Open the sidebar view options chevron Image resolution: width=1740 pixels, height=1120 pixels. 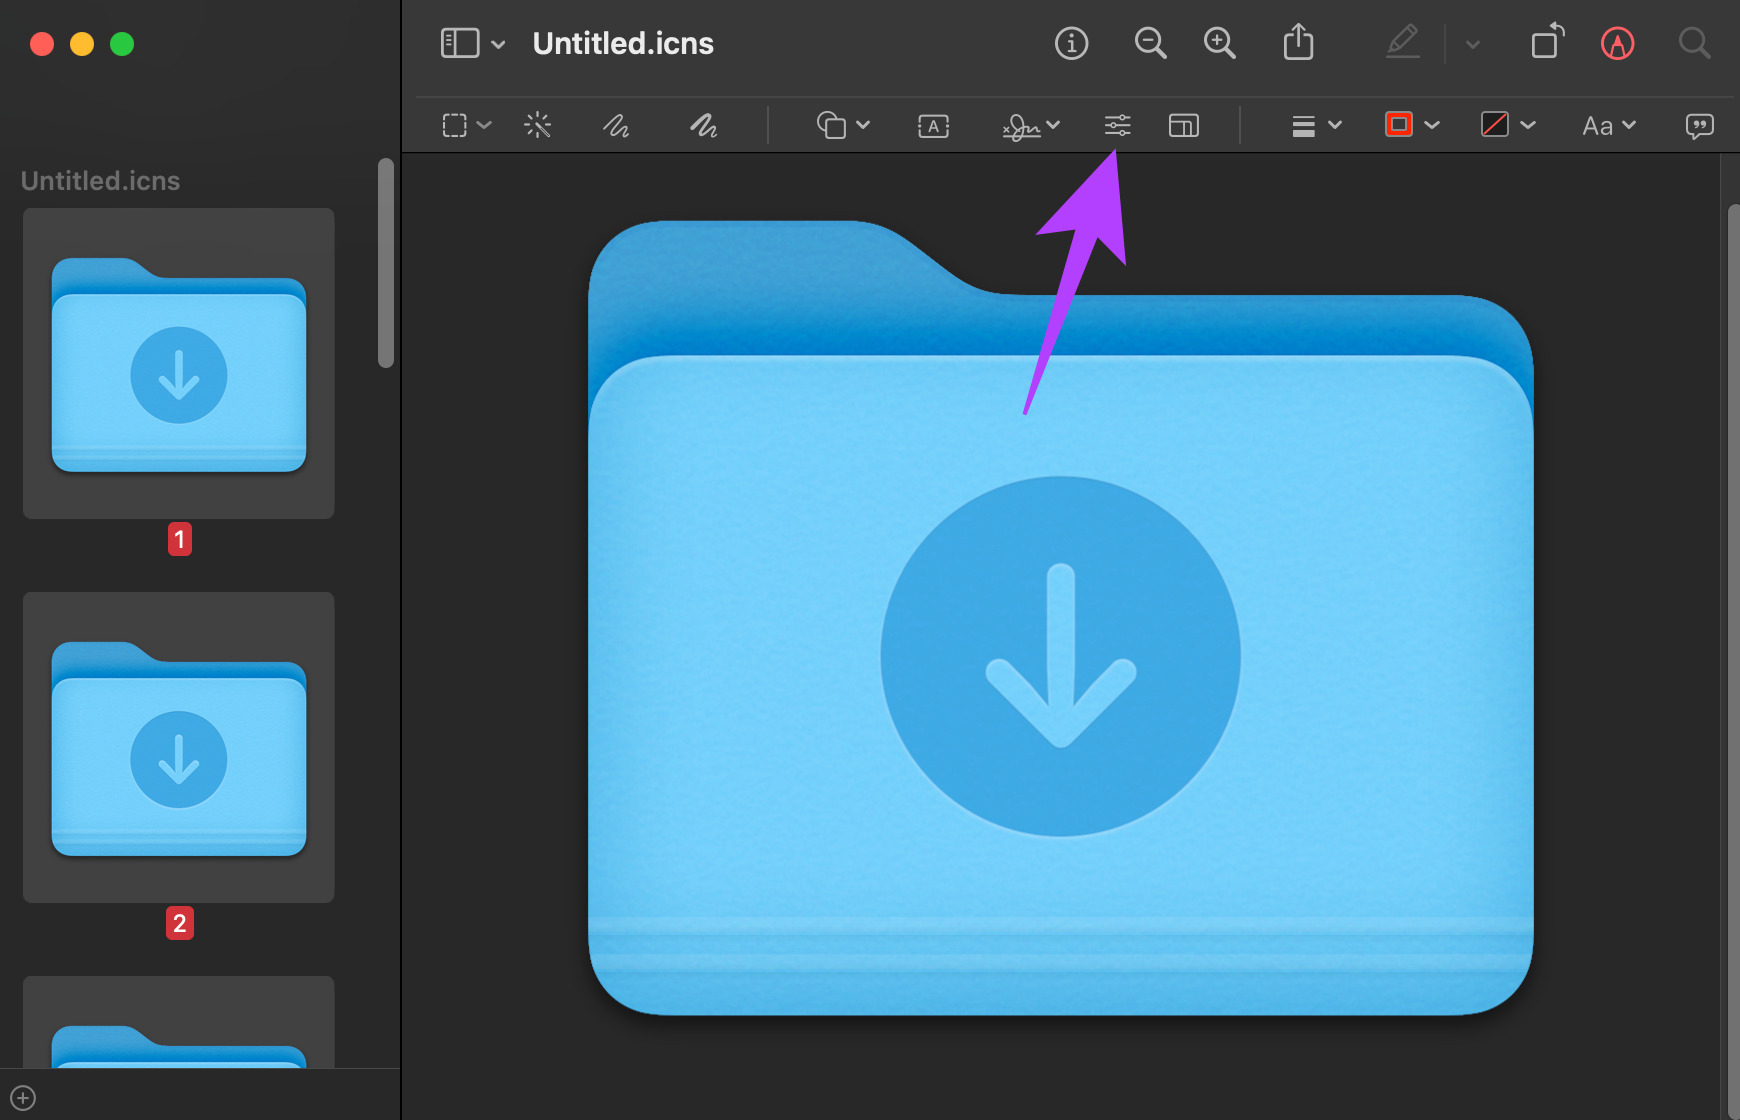point(498,45)
